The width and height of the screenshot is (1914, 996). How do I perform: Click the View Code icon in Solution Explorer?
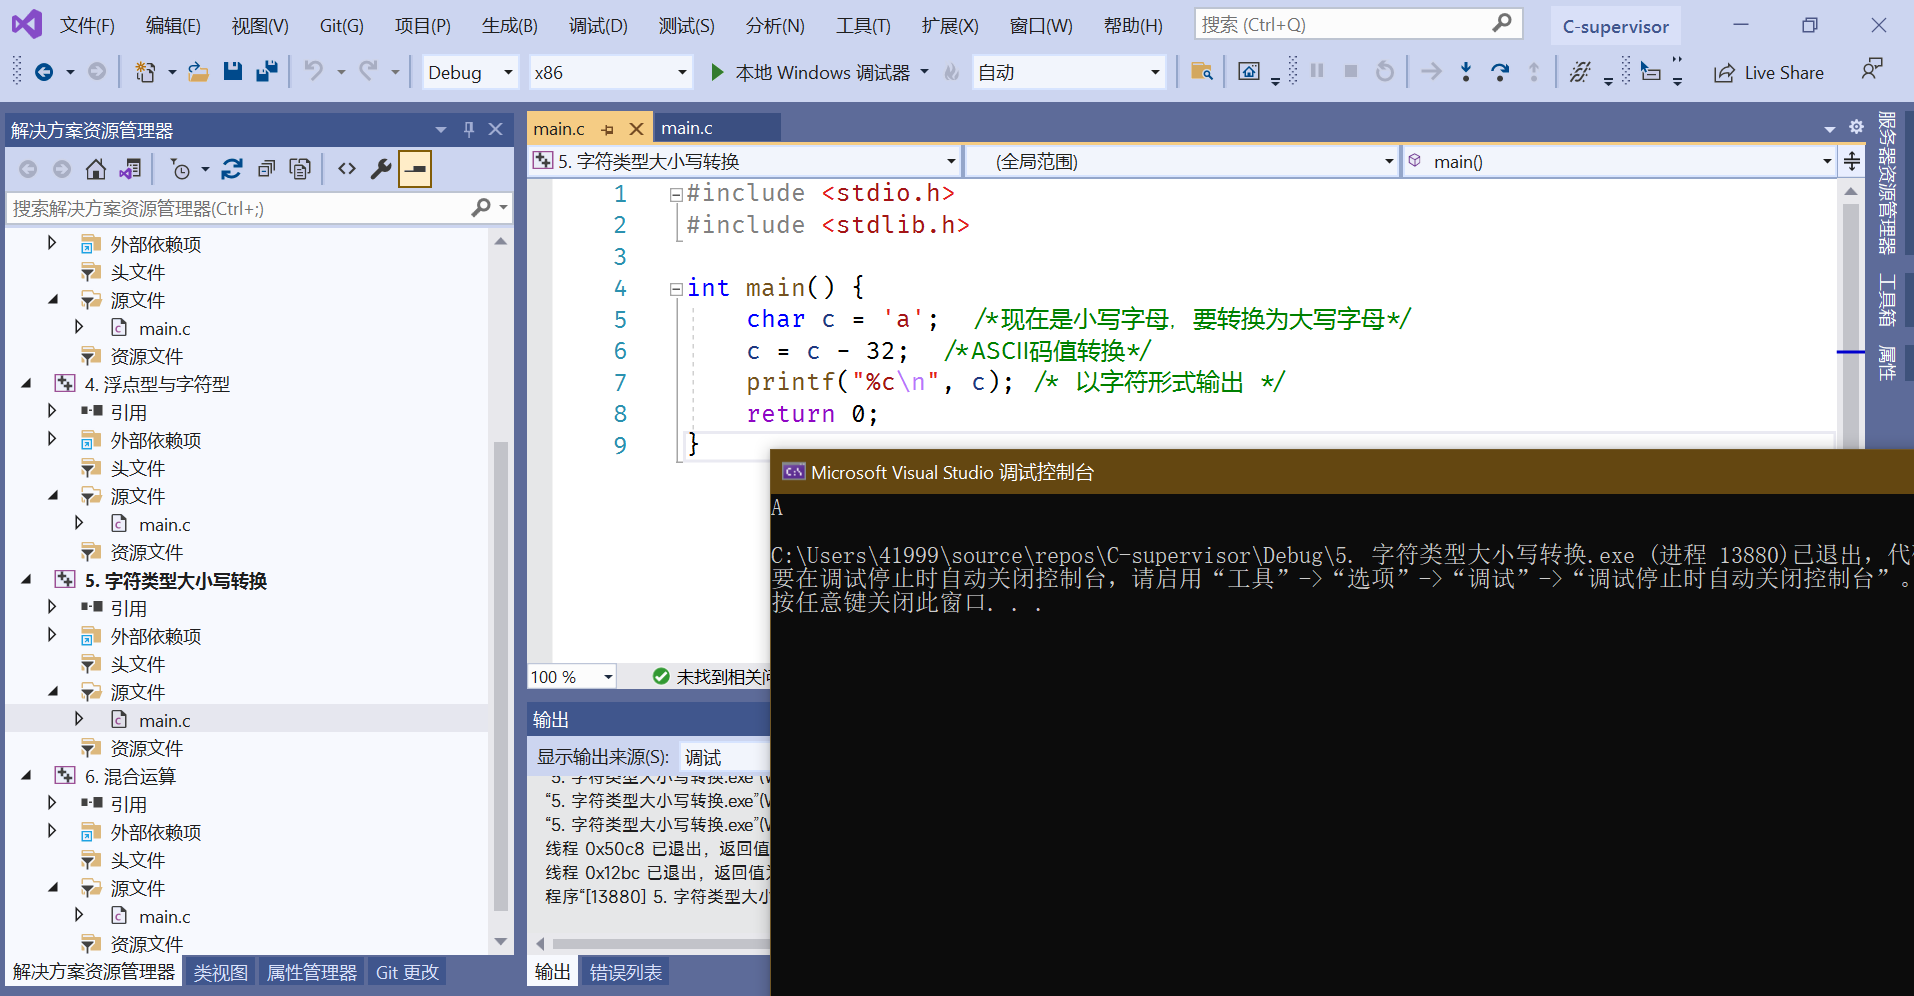[347, 169]
